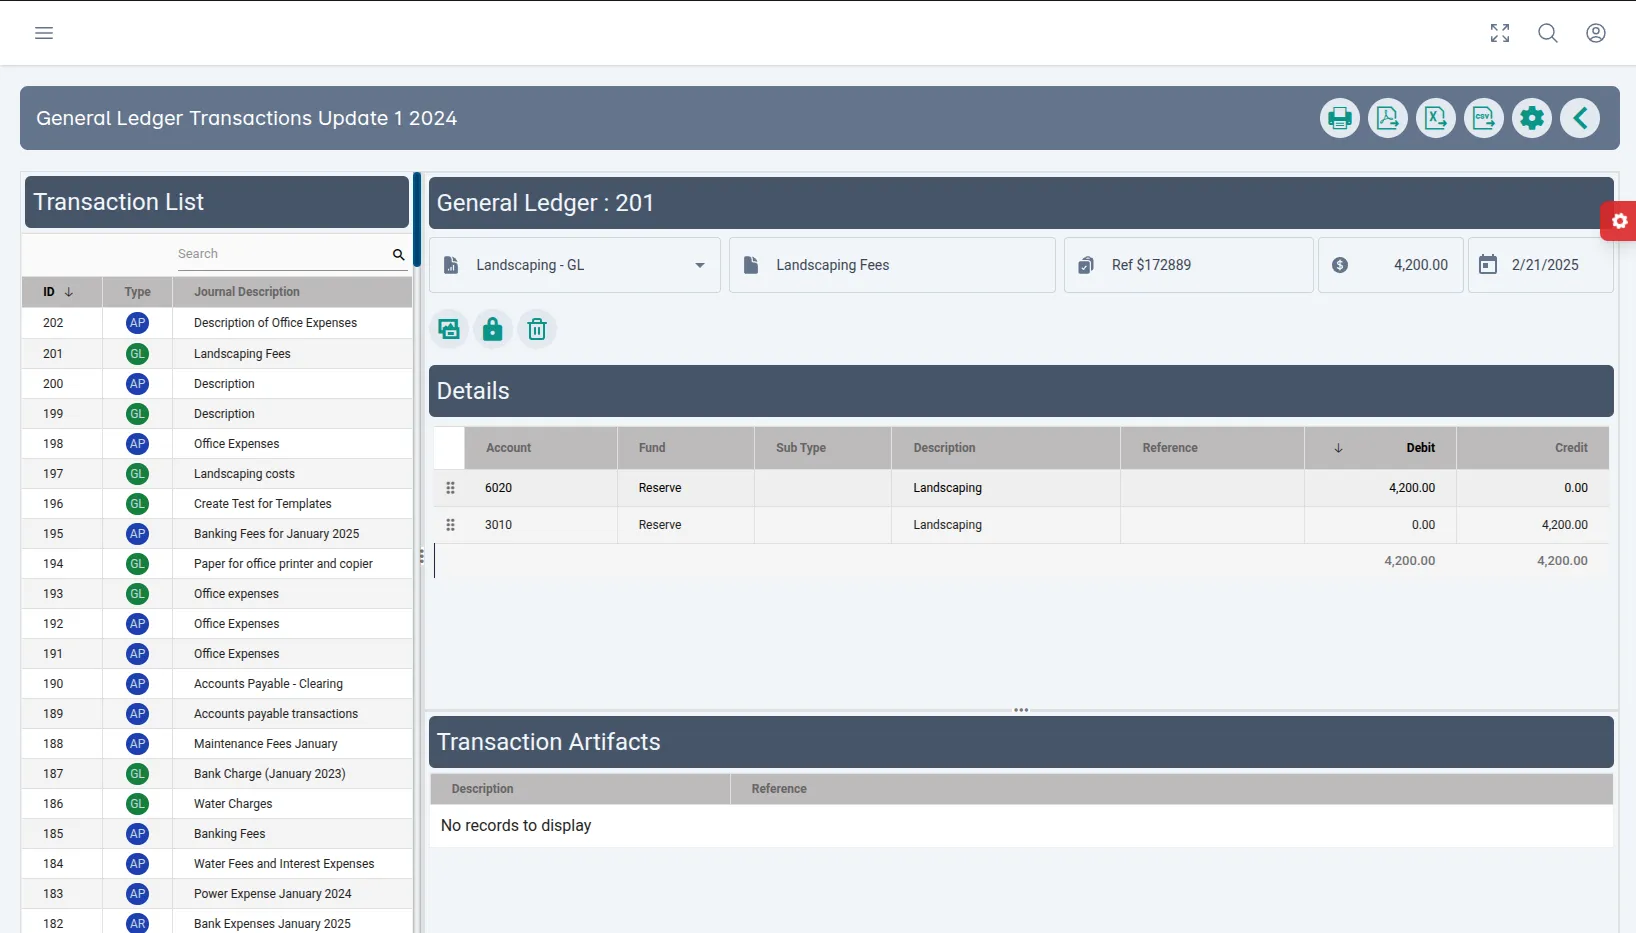This screenshot has width=1636, height=933.
Task: Export ledger as PDF
Action: pos(1387,119)
